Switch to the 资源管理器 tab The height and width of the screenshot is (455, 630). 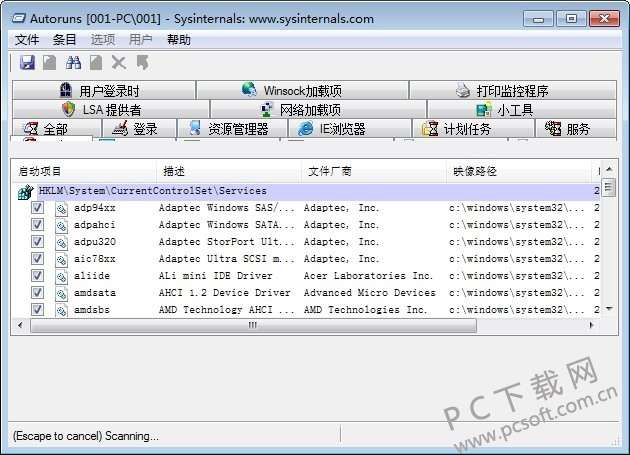point(233,129)
